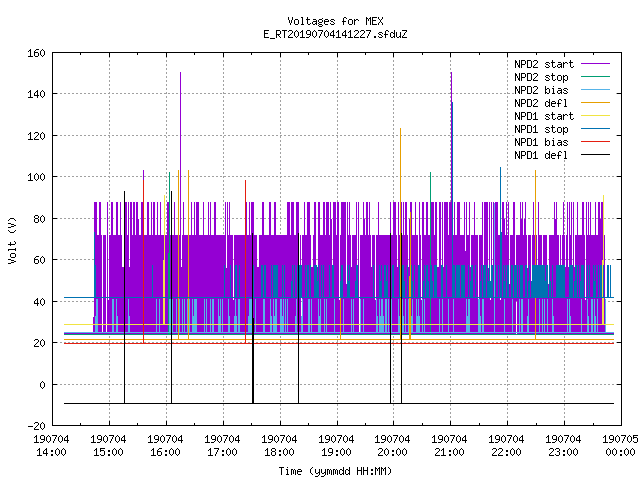Select the NPD1 bias legend label
Viewport: 640px width, 480px height.
(x=541, y=142)
